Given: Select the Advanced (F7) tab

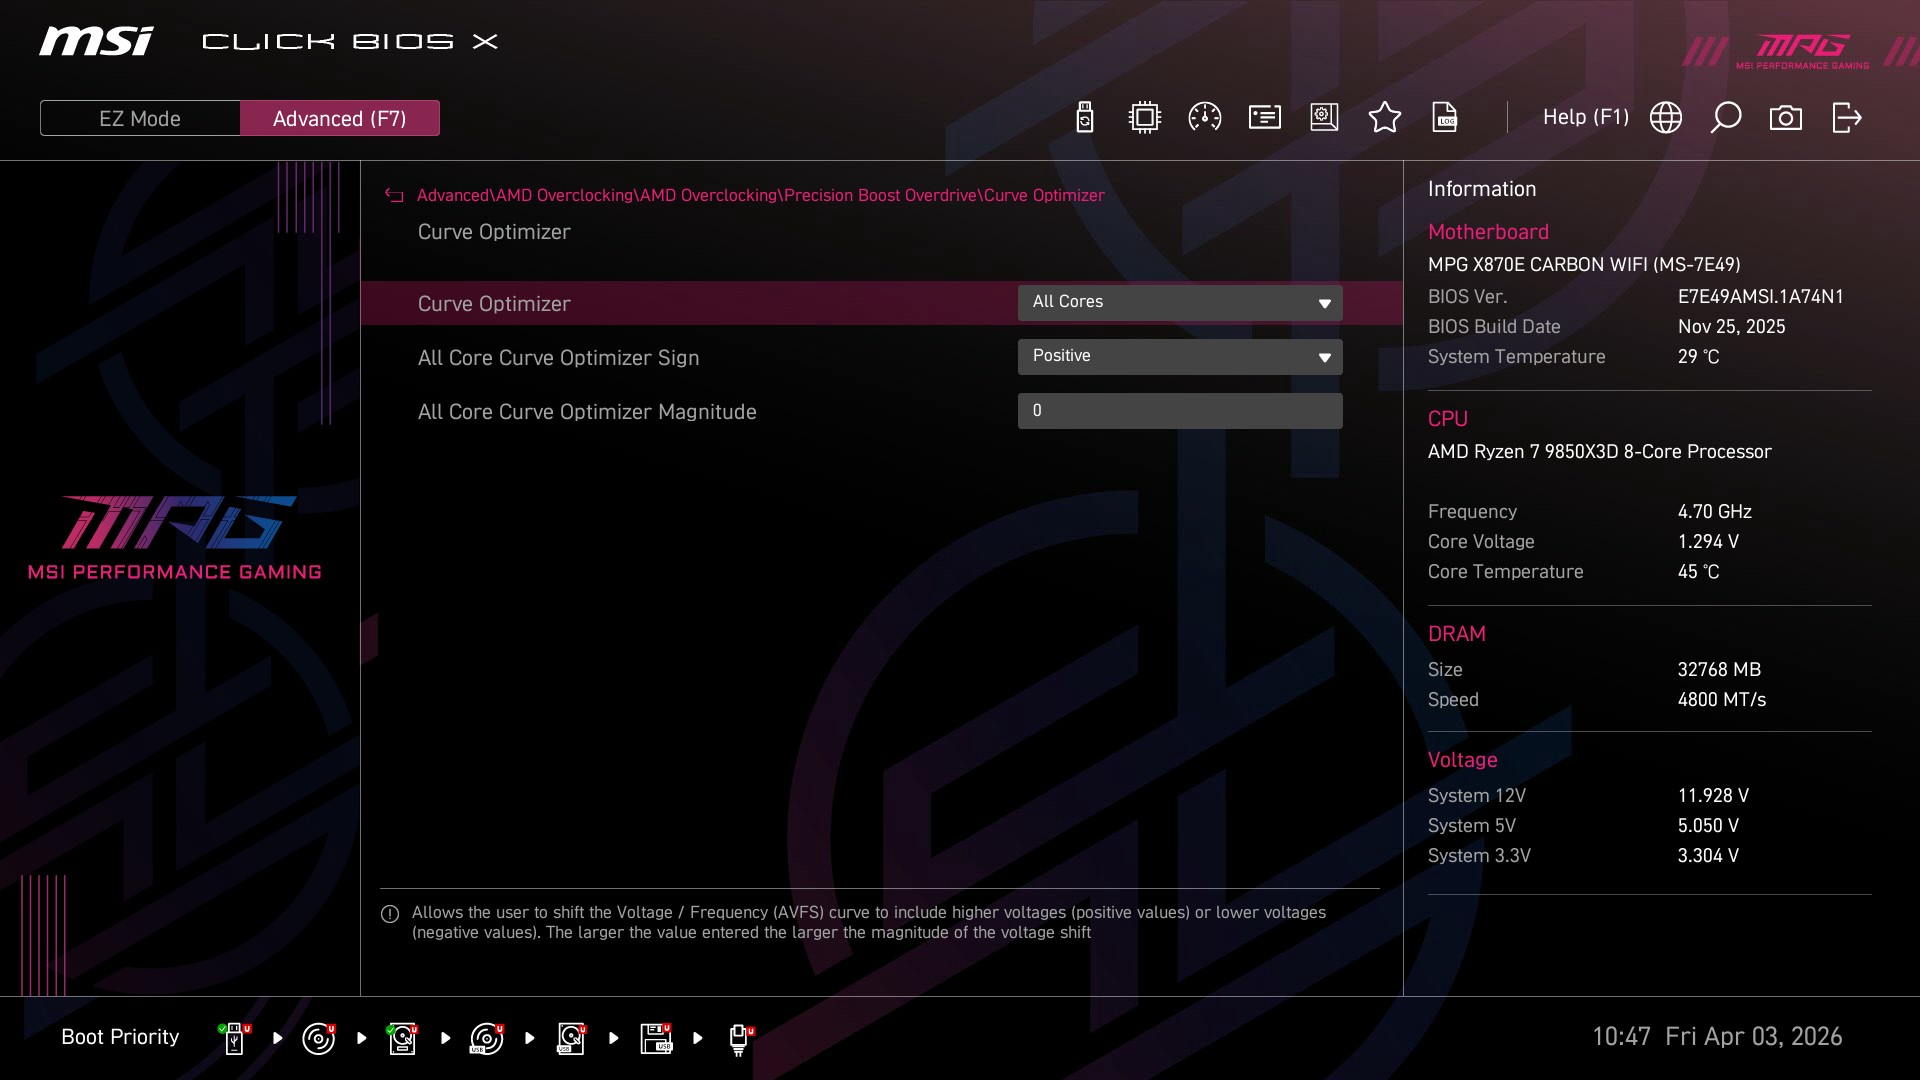Looking at the screenshot, I should [x=340, y=117].
